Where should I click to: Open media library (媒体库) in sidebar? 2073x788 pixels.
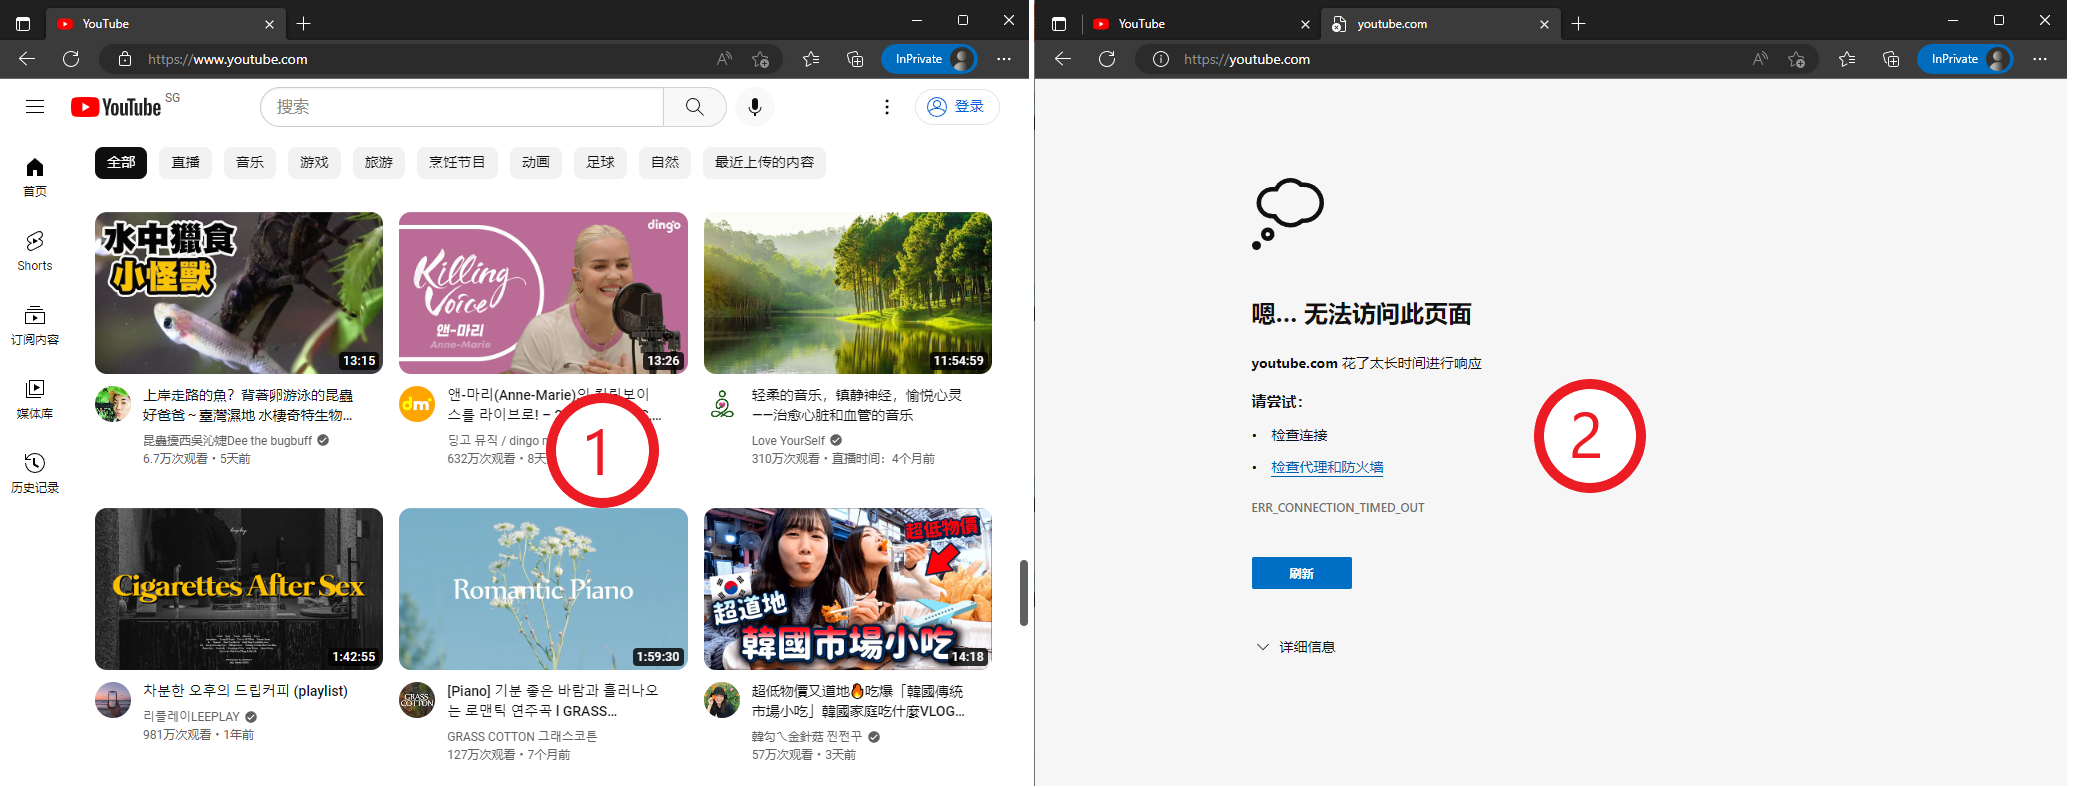(x=35, y=398)
